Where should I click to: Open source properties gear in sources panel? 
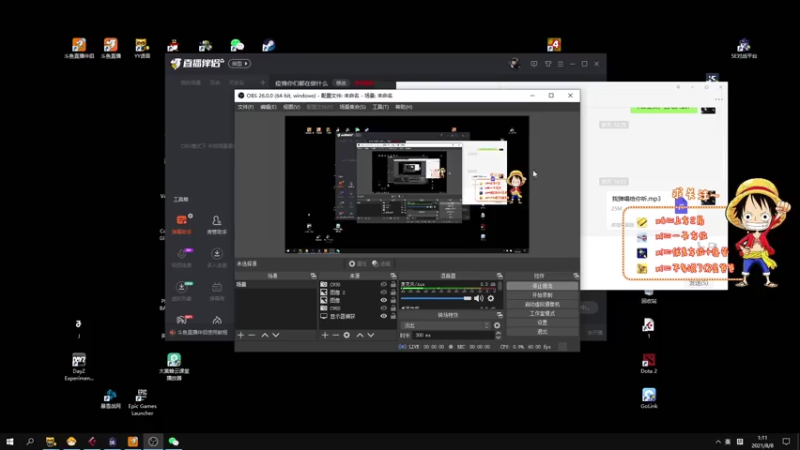pyautogui.click(x=347, y=335)
